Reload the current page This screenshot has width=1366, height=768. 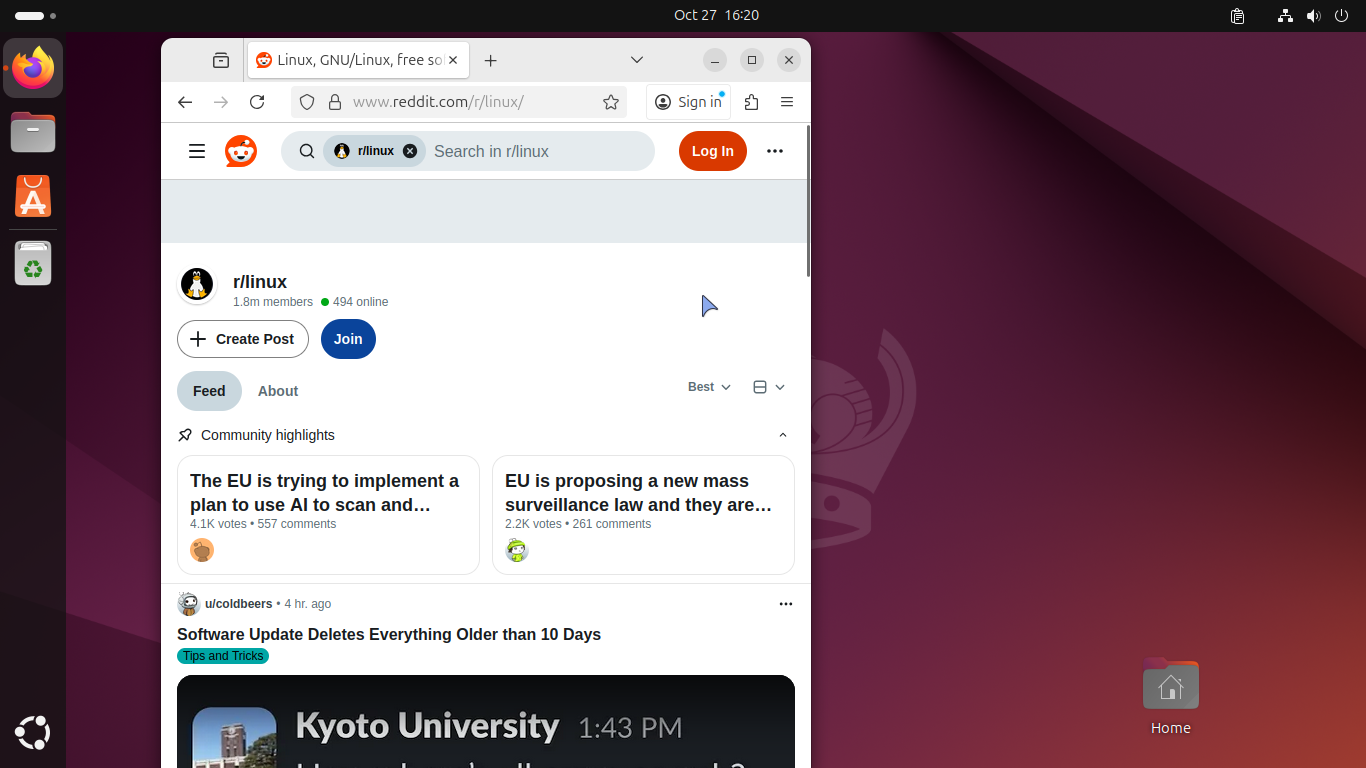click(257, 102)
